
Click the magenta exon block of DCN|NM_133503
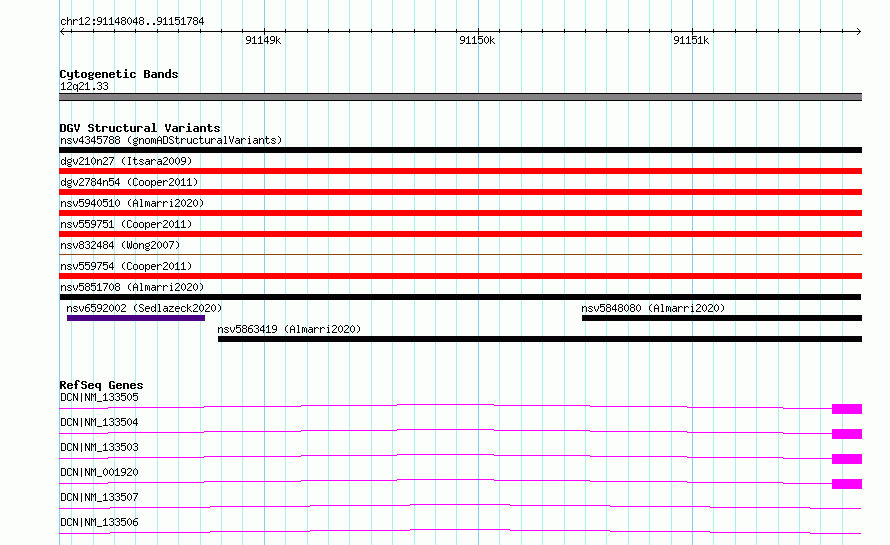[847, 459]
